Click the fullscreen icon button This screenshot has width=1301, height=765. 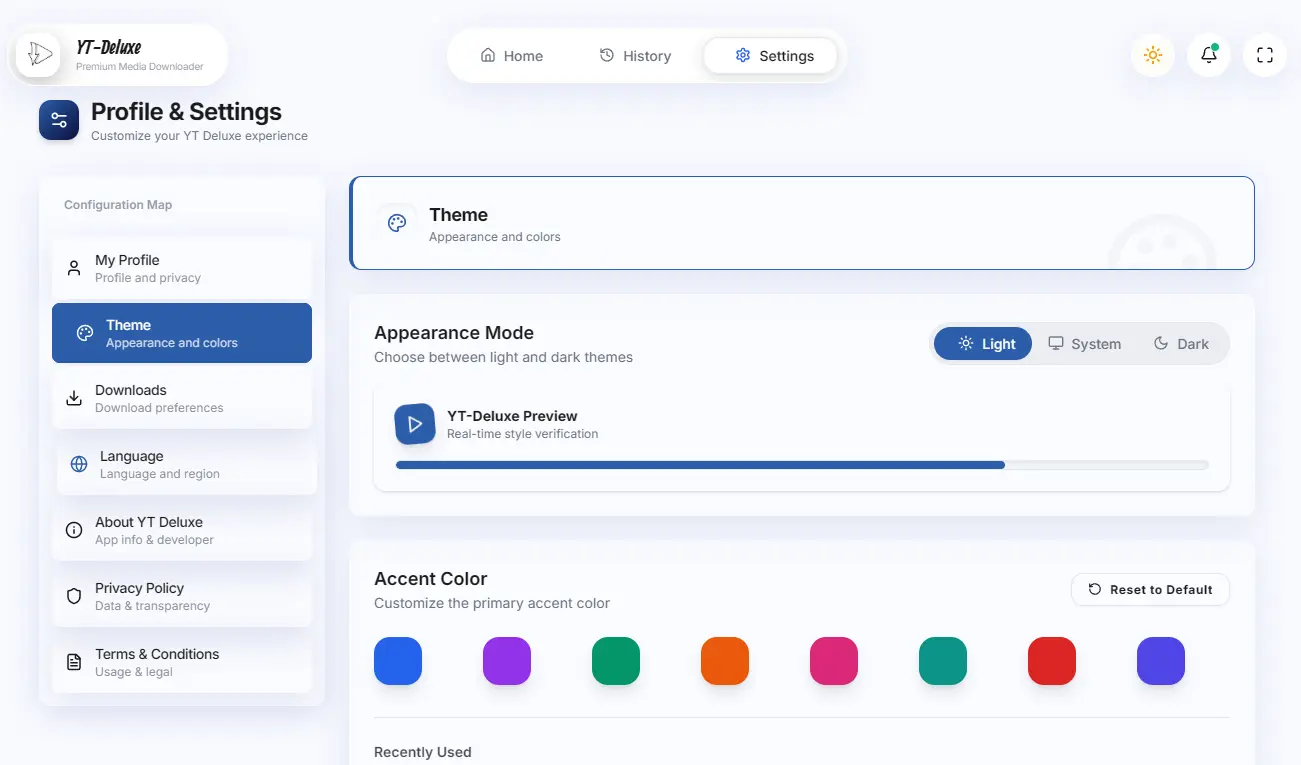[1265, 55]
